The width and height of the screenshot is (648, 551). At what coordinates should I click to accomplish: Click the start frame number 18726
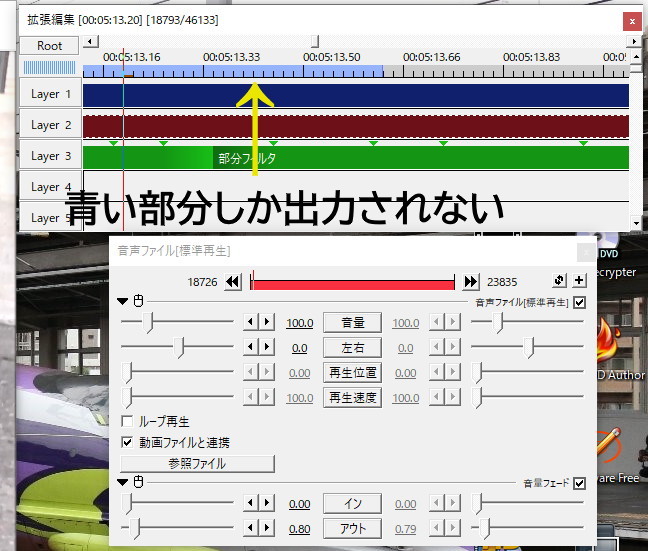pos(202,282)
